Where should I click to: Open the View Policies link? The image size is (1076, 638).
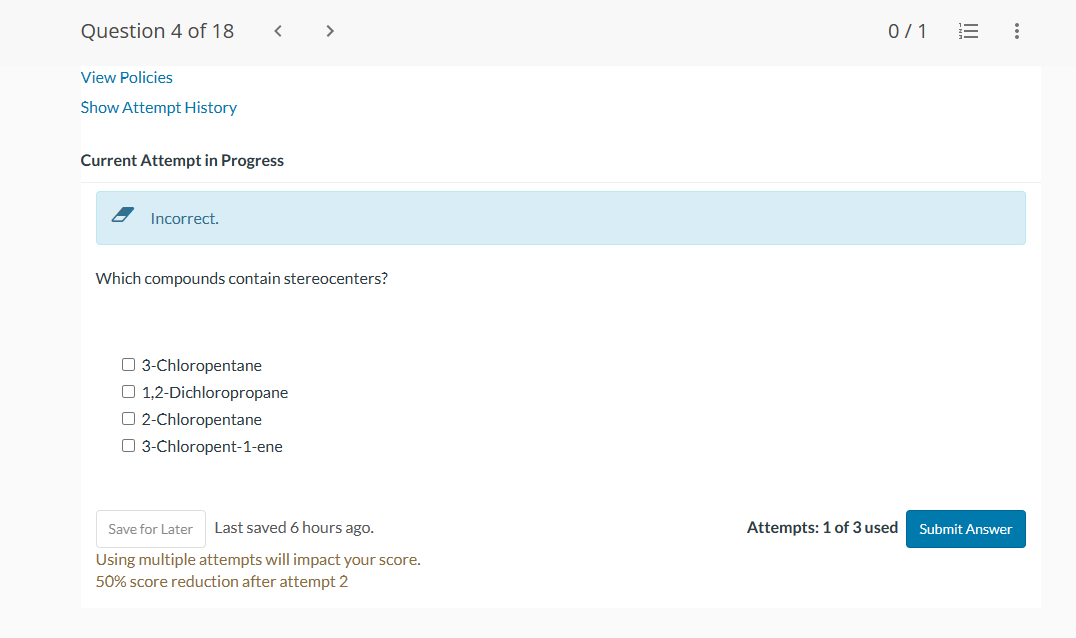(127, 78)
